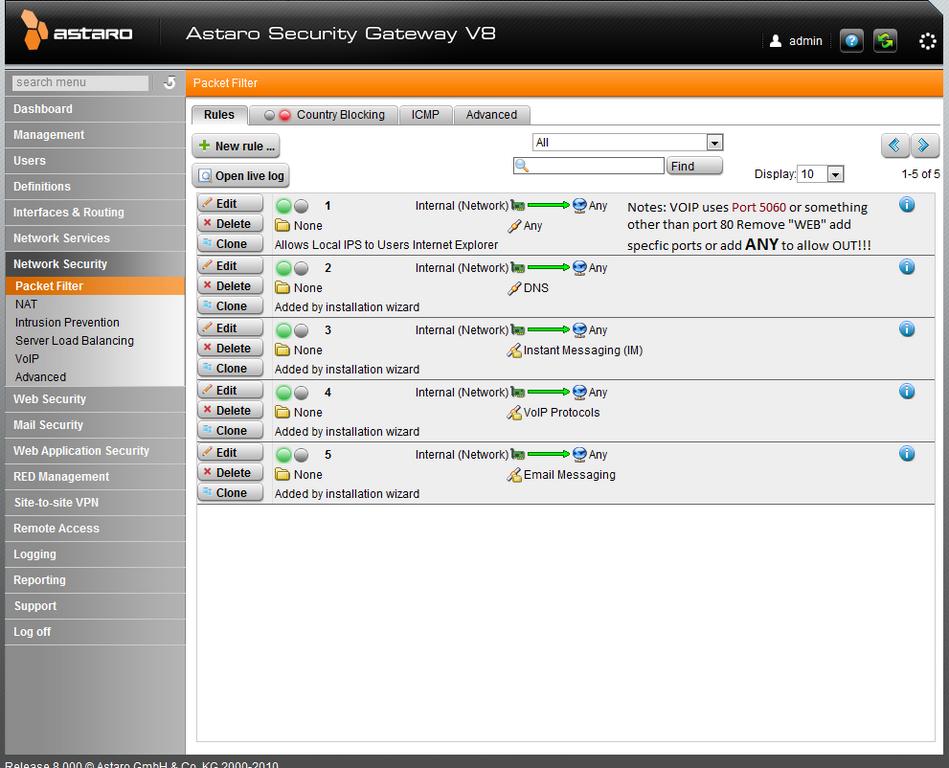The height and width of the screenshot is (768, 949).
Task: Click the VoIP Protocols service group icon
Action: click(x=514, y=413)
